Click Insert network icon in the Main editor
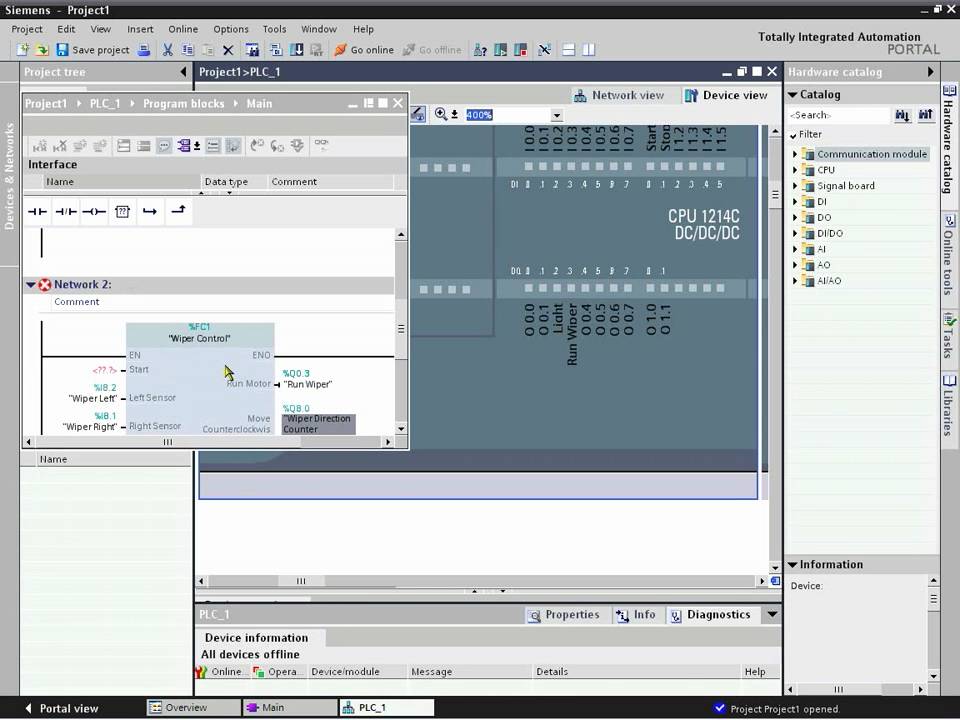The width and height of the screenshot is (960, 720). point(40,146)
